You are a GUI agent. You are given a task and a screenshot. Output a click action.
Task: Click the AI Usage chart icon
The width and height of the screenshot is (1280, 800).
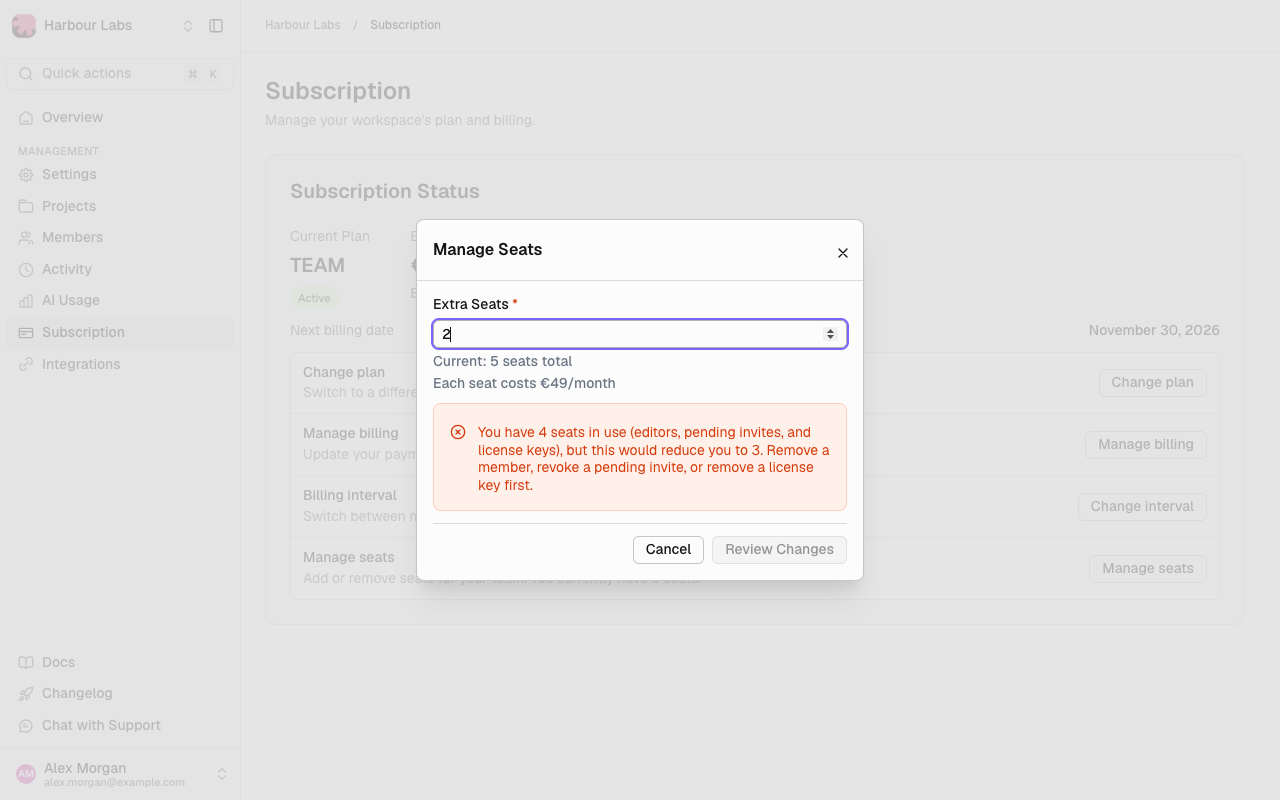click(x=26, y=301)
